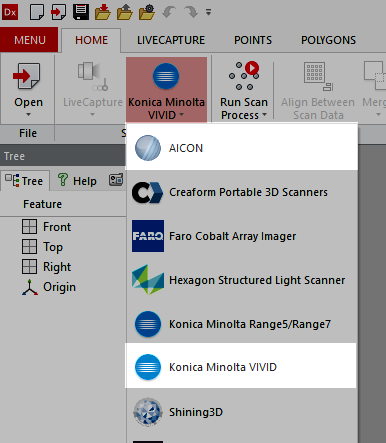
Task: Expand the LiveCapture dropdown arrow
Action: [x=93, y=114]
